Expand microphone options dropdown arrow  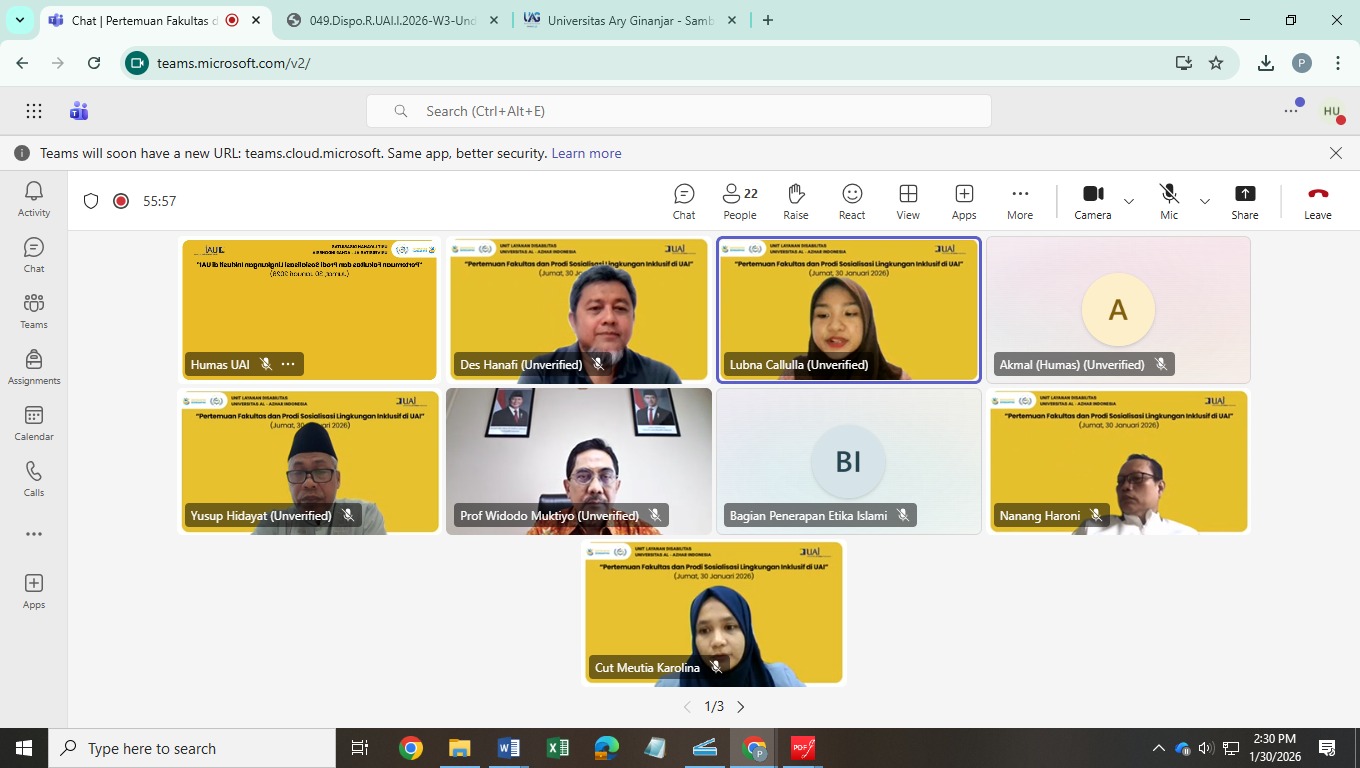[x=1205, y=201]
